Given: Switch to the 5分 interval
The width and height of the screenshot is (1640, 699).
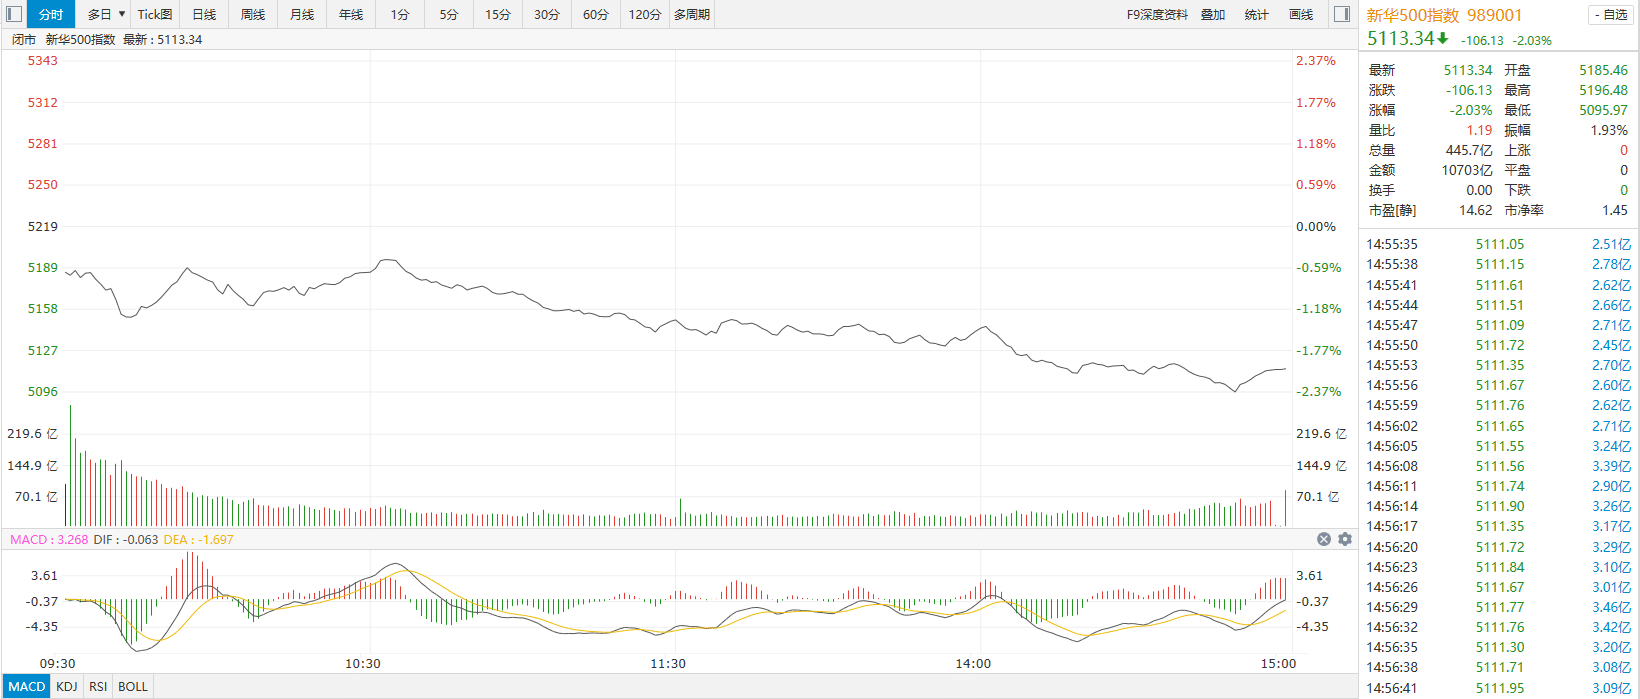Looking at the screenshot, I should coord(449,14).
